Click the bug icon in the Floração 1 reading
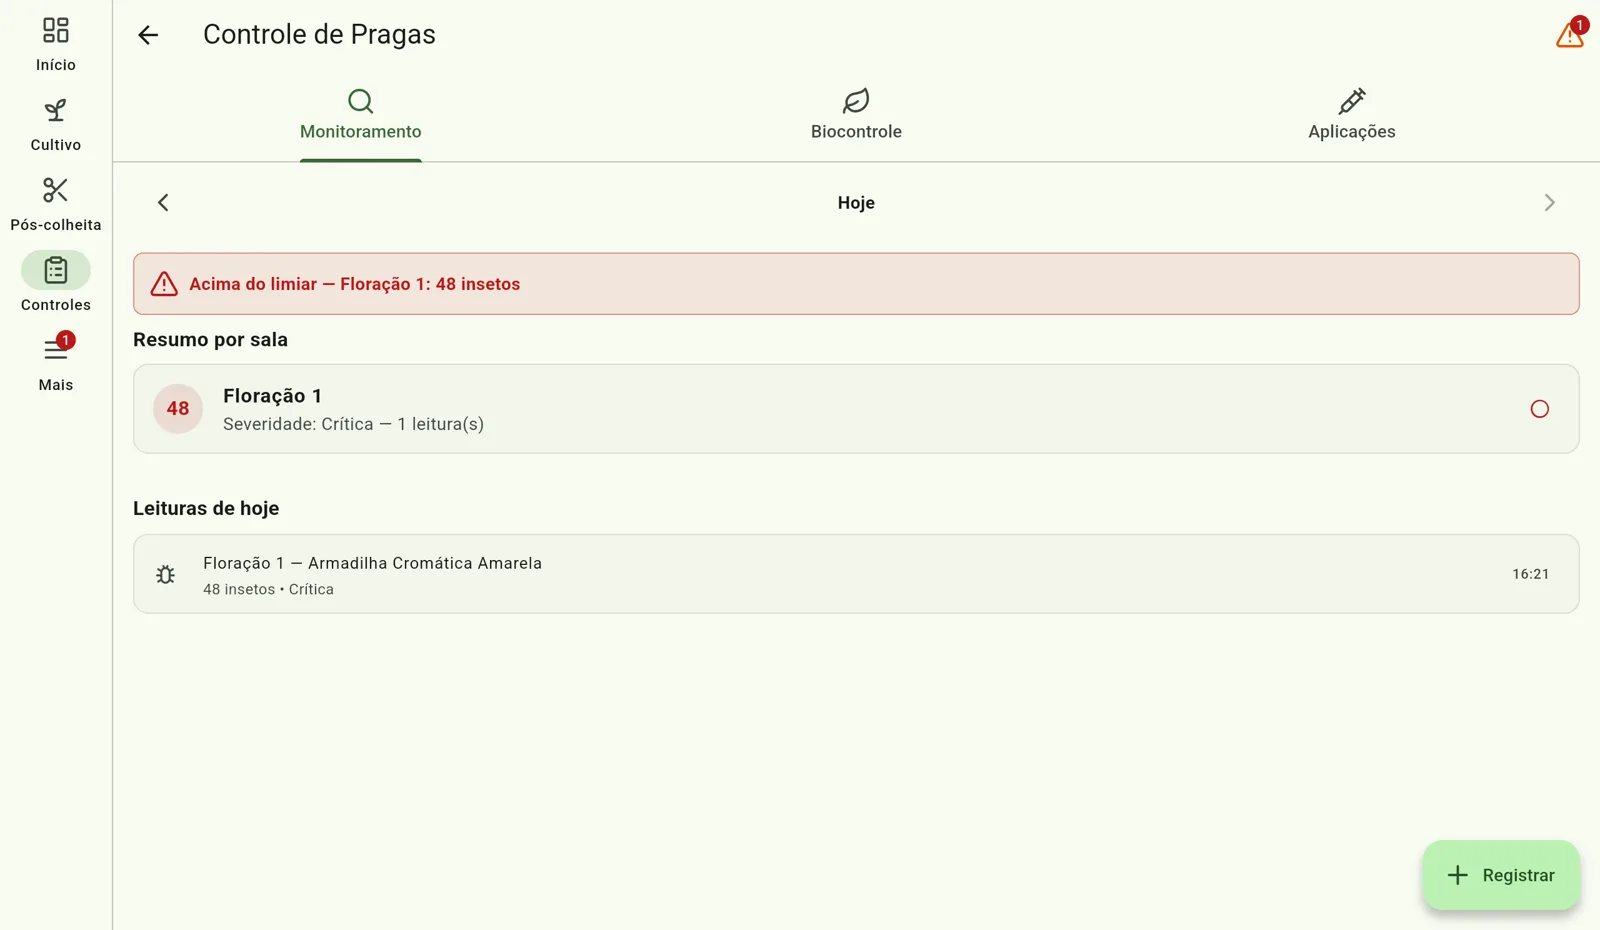Viewport: 1600px width, 930px height. (x=166, y=574)
